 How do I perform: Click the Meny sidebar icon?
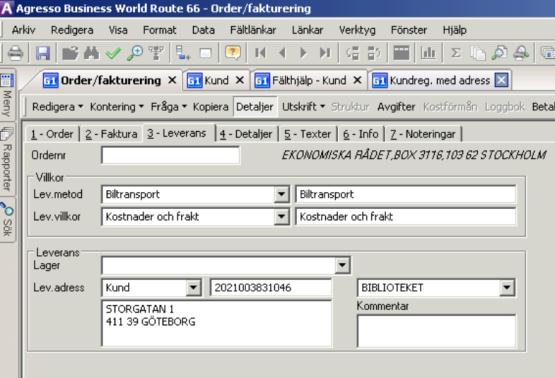tap(7, 80)
